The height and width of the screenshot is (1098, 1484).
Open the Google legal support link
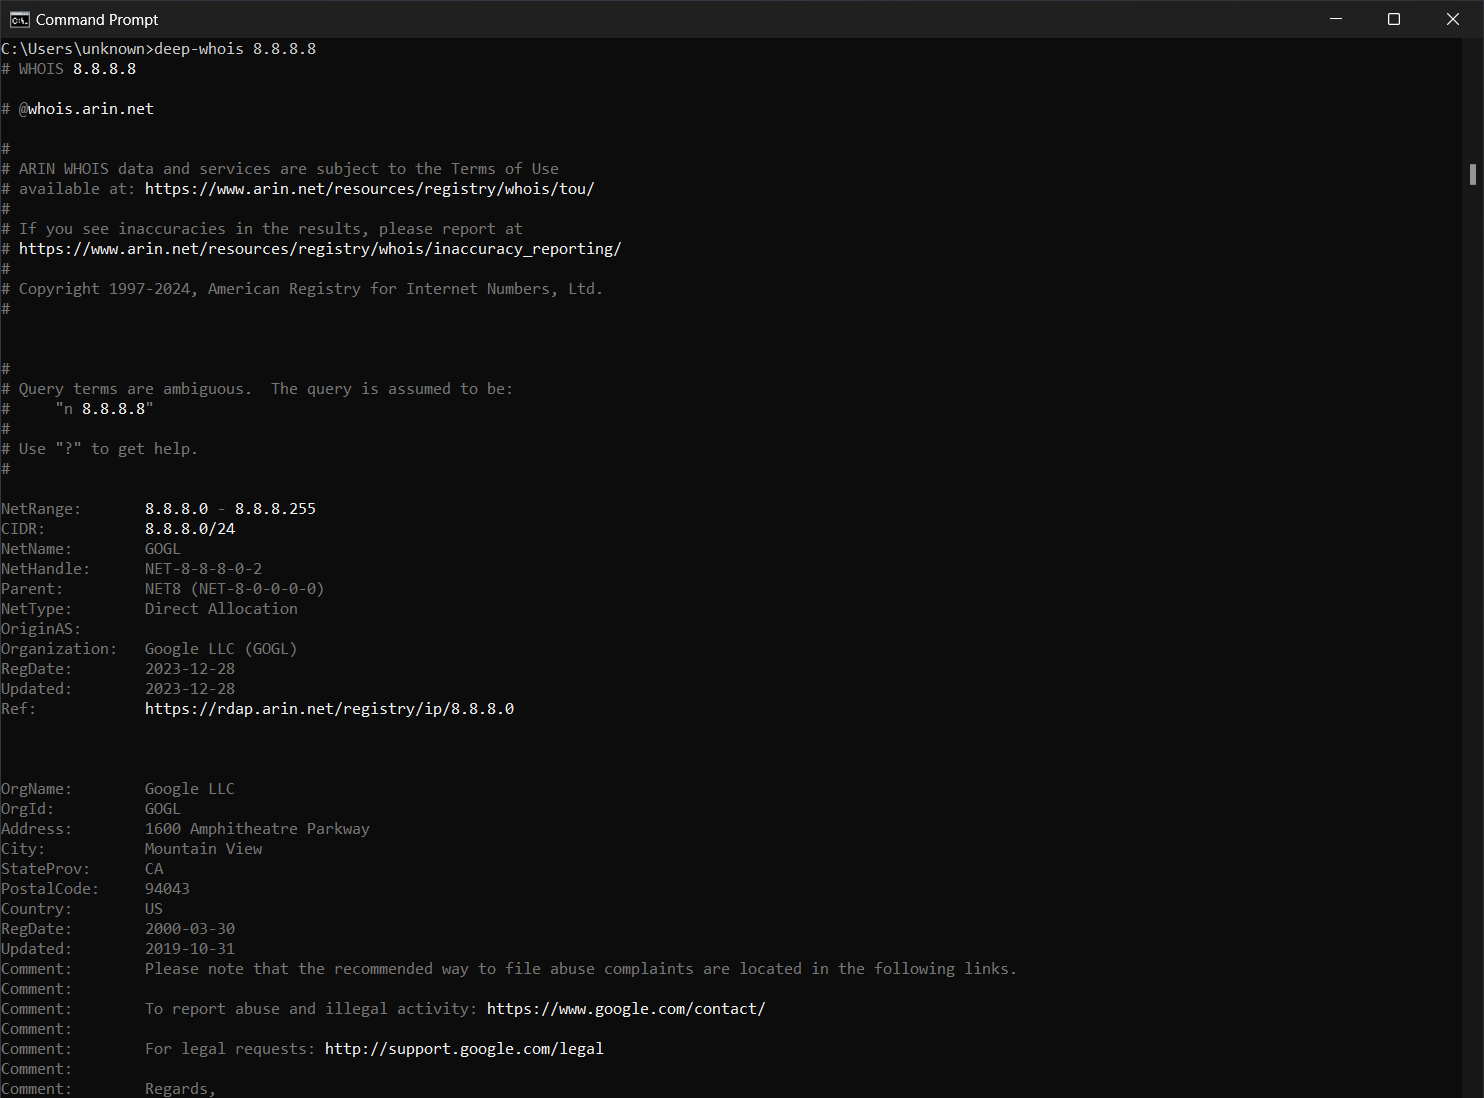coord(464,1048)
